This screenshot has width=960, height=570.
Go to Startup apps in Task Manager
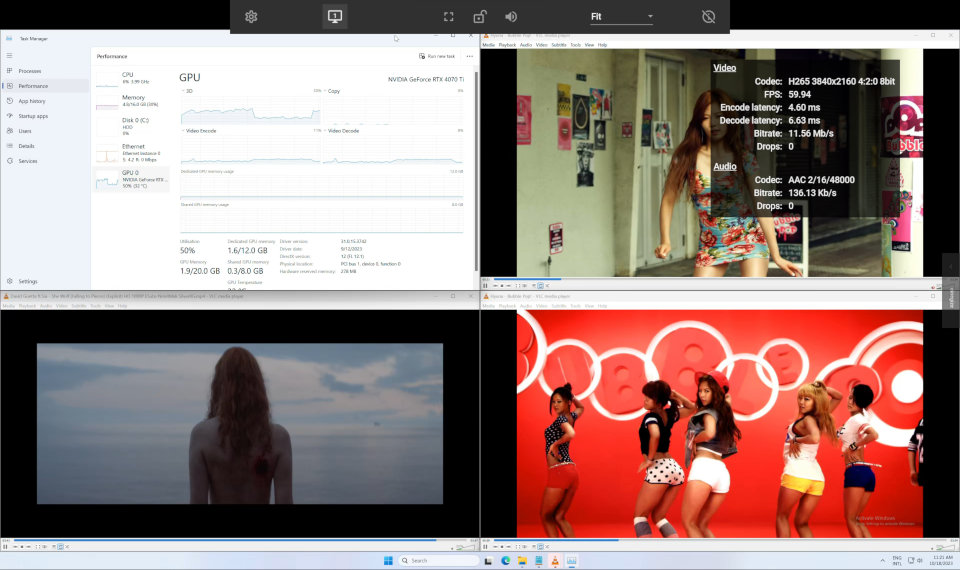click(x=35, y=116)
